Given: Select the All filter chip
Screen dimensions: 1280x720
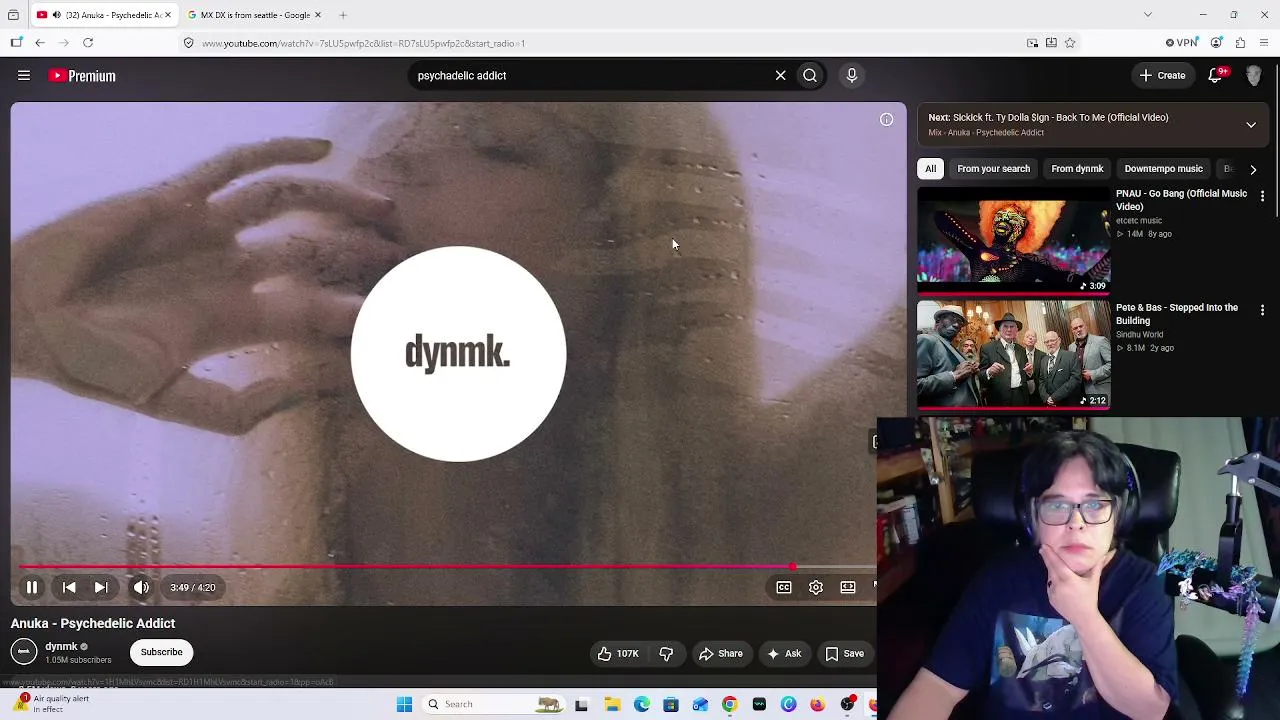Looking at the screenshot, I should (931, 169).
